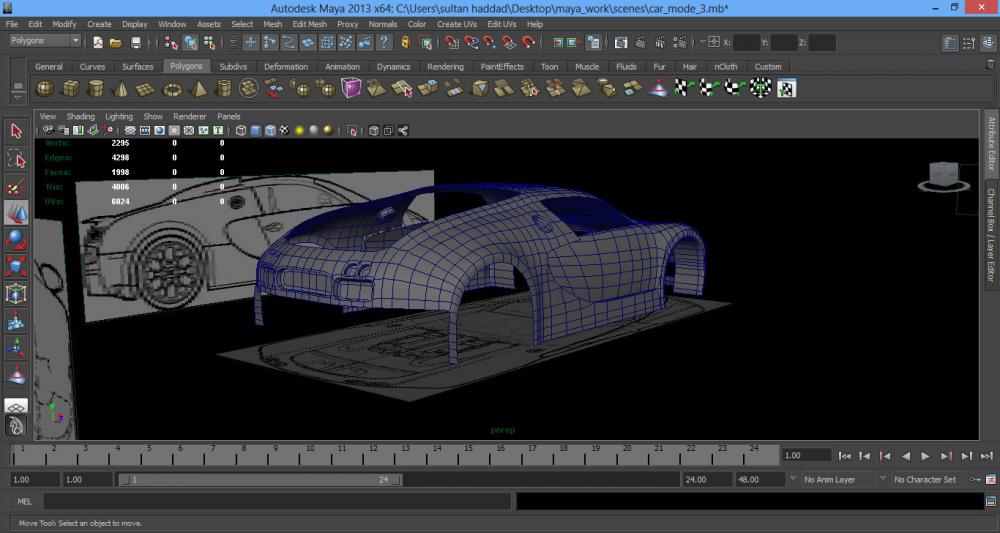Toggle snap to grids
The width and height of the screenshot is (1000, 533).
452,43
